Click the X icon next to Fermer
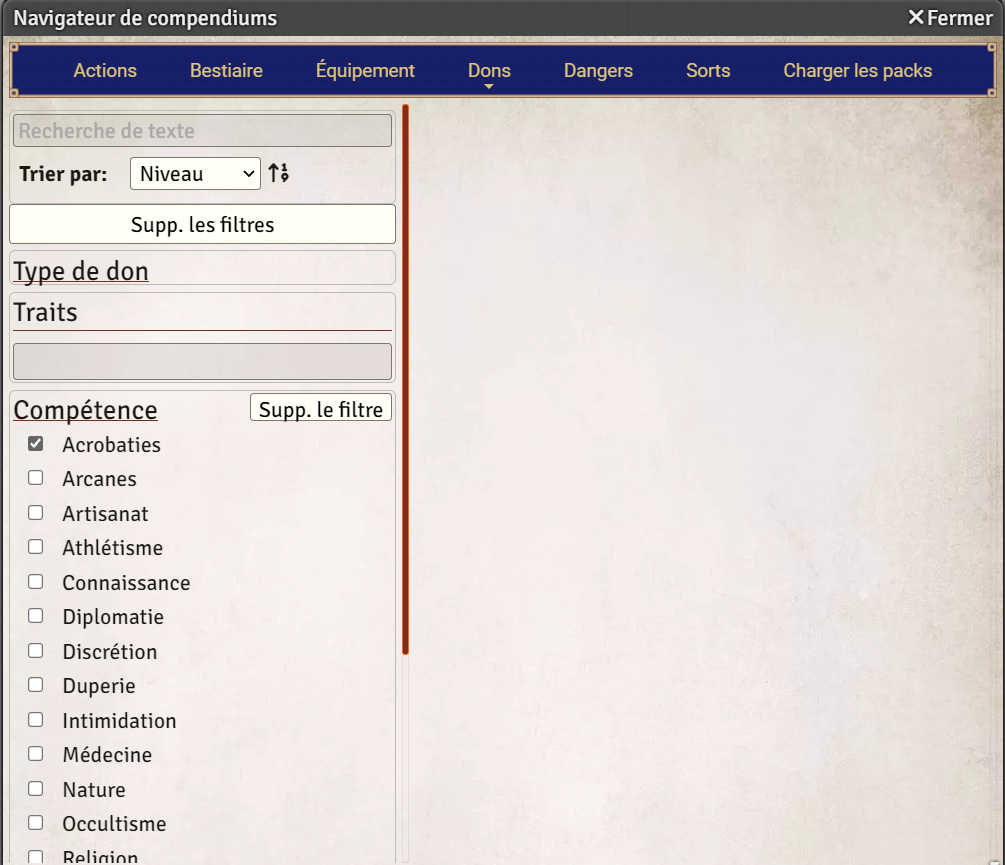Image resolution: width=1005 pixels, height=865 pixels. [x=916, y=17]
